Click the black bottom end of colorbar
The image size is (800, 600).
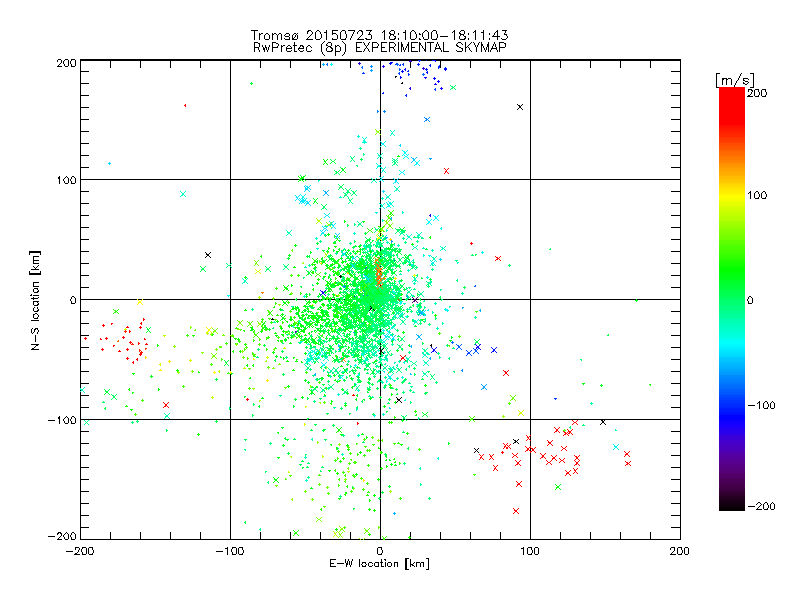[732, 504]
